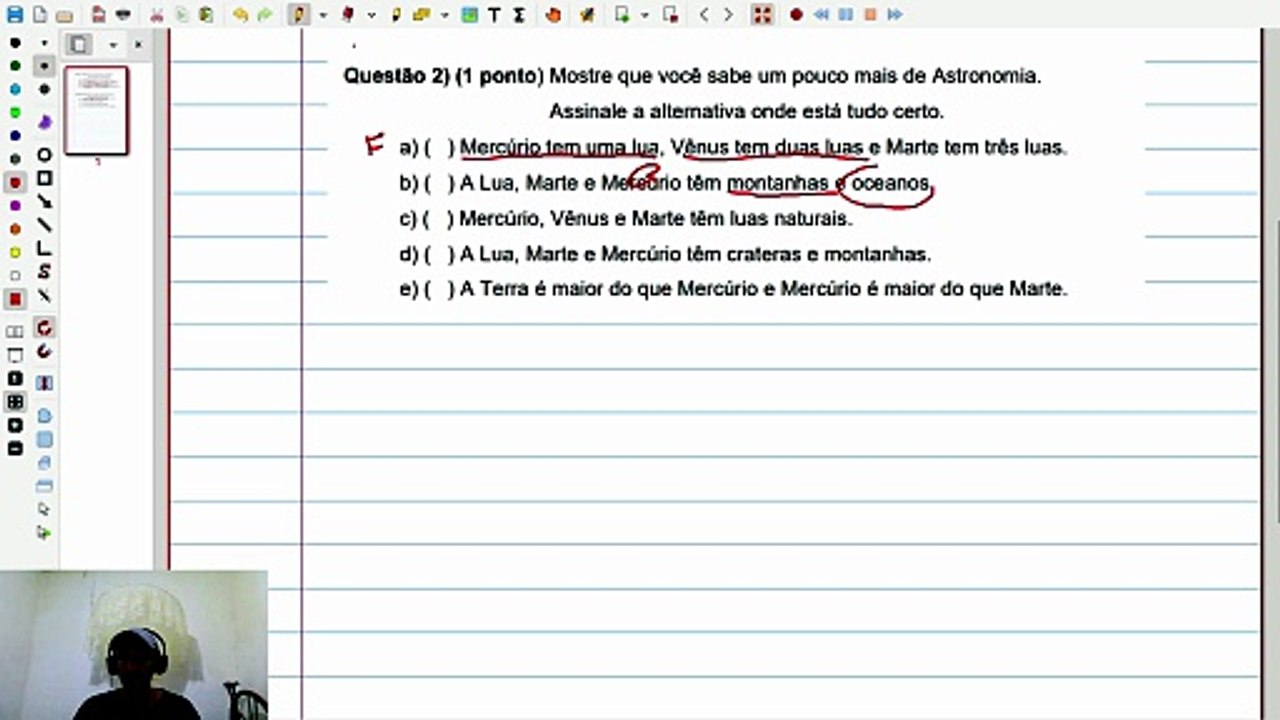Toggle the fill shape option
This screenshot has width=1280, height=720.
(44, 122)
